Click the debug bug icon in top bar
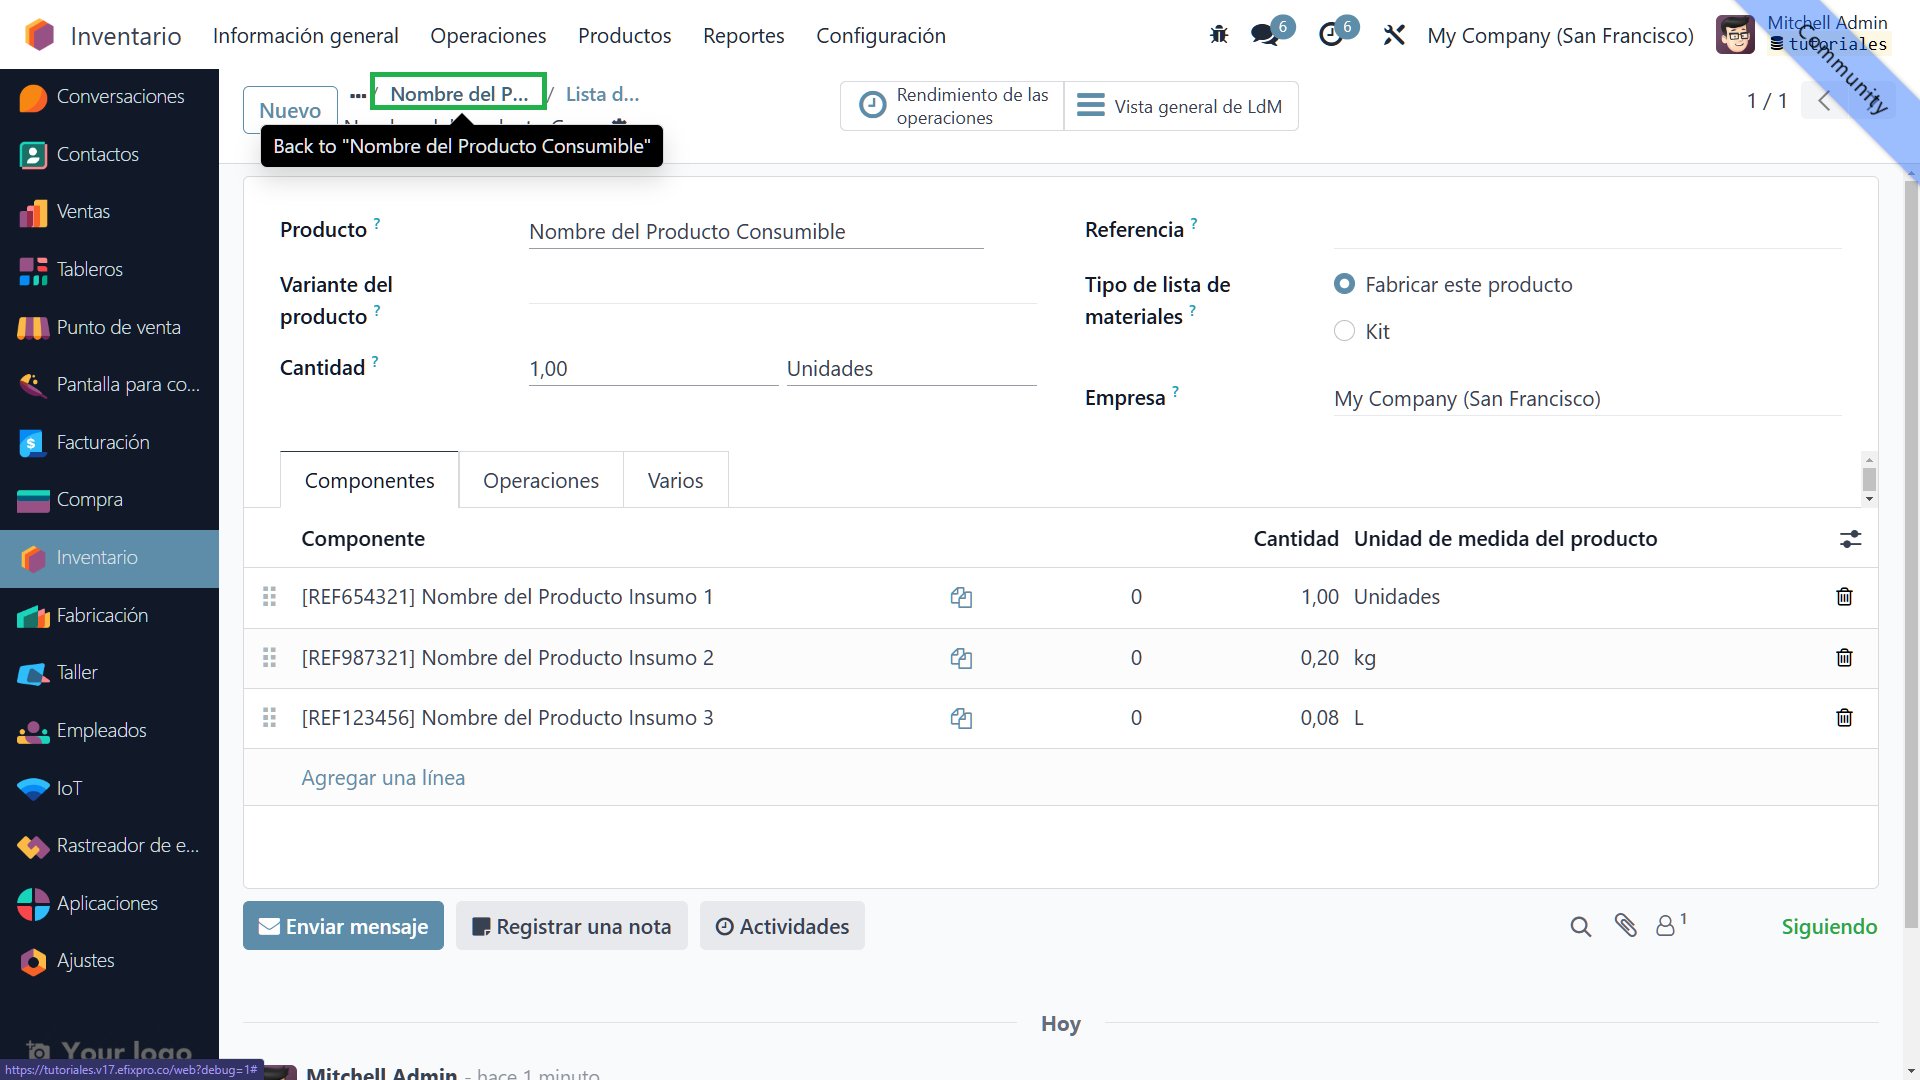1920x1080 pixels. (x=1218, y=35)
